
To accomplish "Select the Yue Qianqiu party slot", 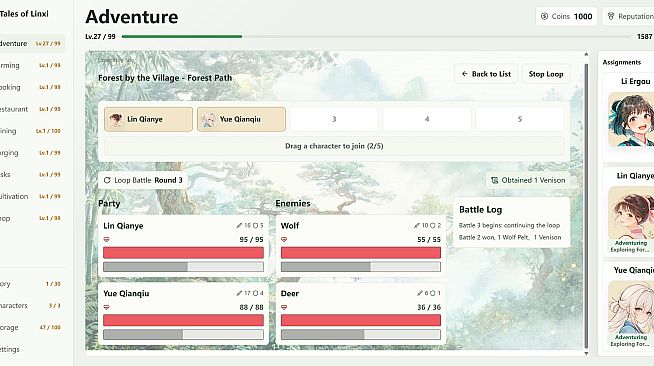I will click(241, 119).
